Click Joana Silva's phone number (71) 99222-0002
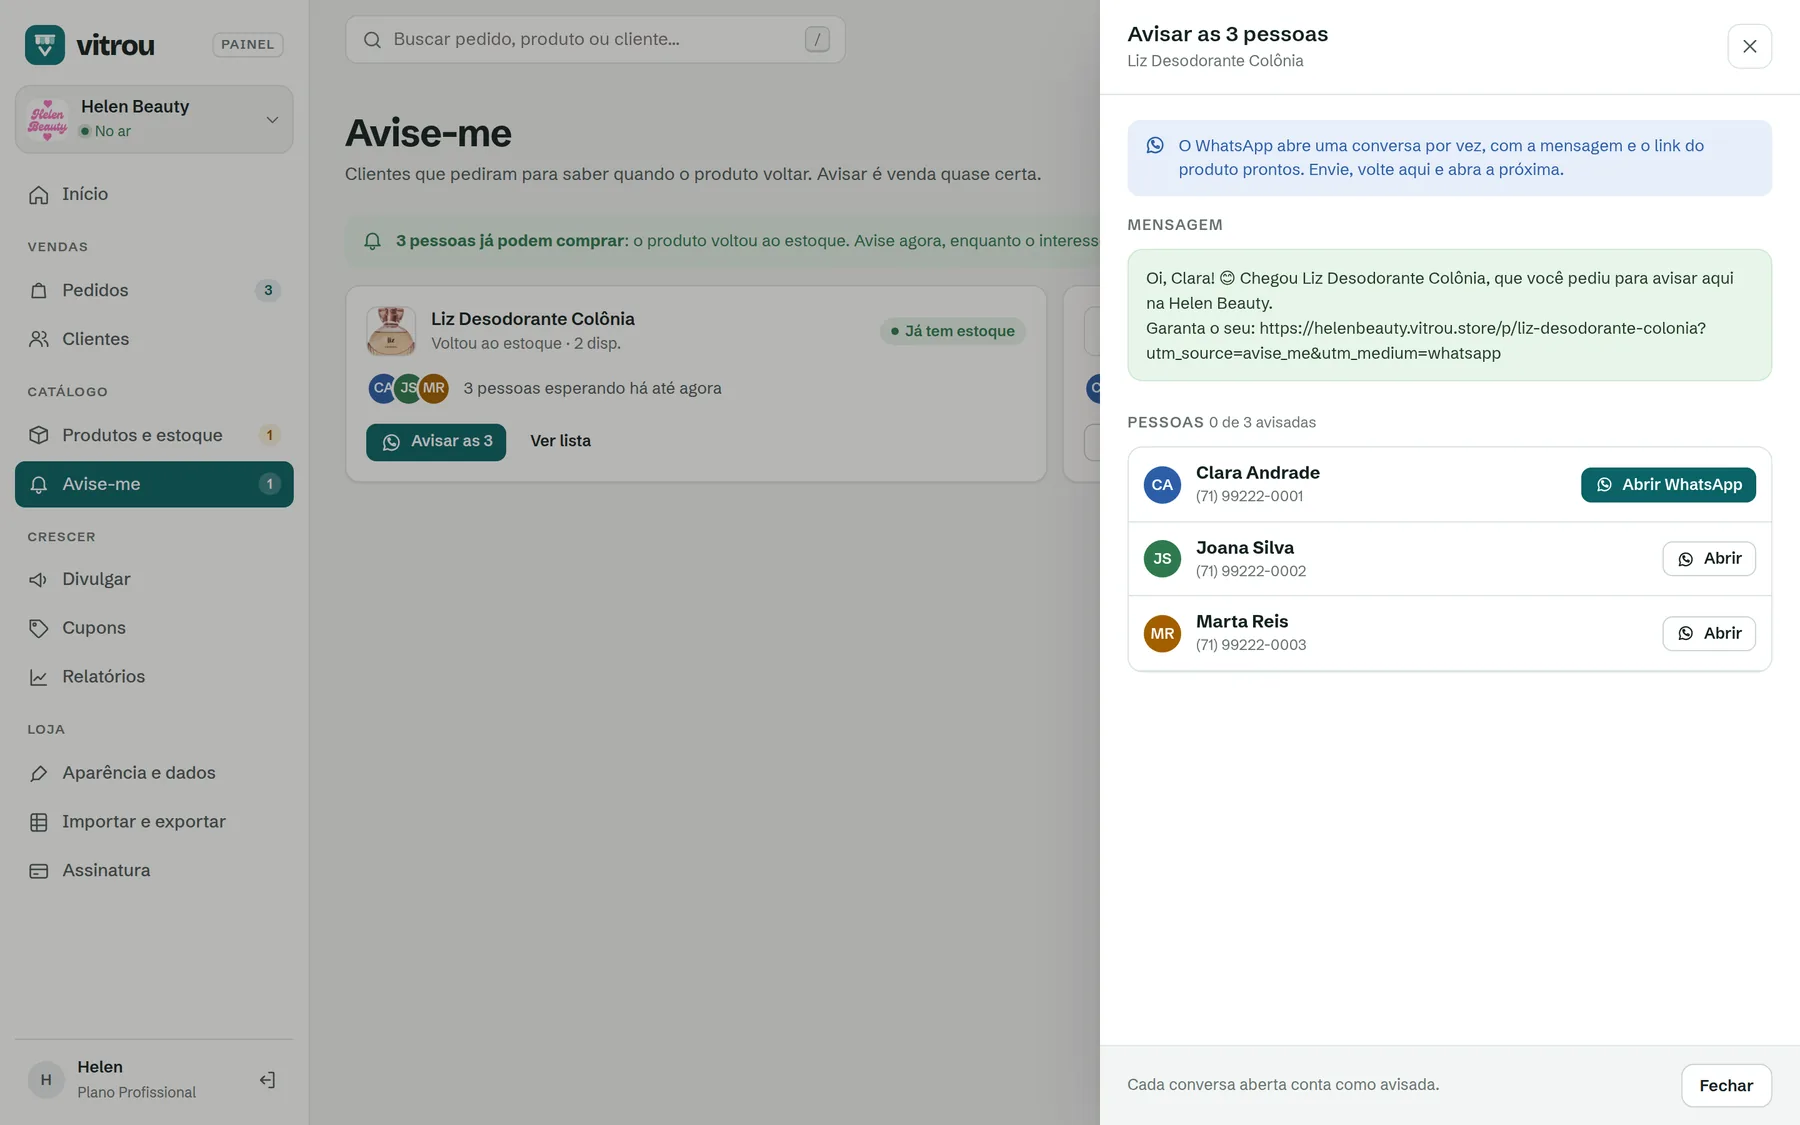The width and height of the screenshot is (1800, 1125). tap(1251, 571)
